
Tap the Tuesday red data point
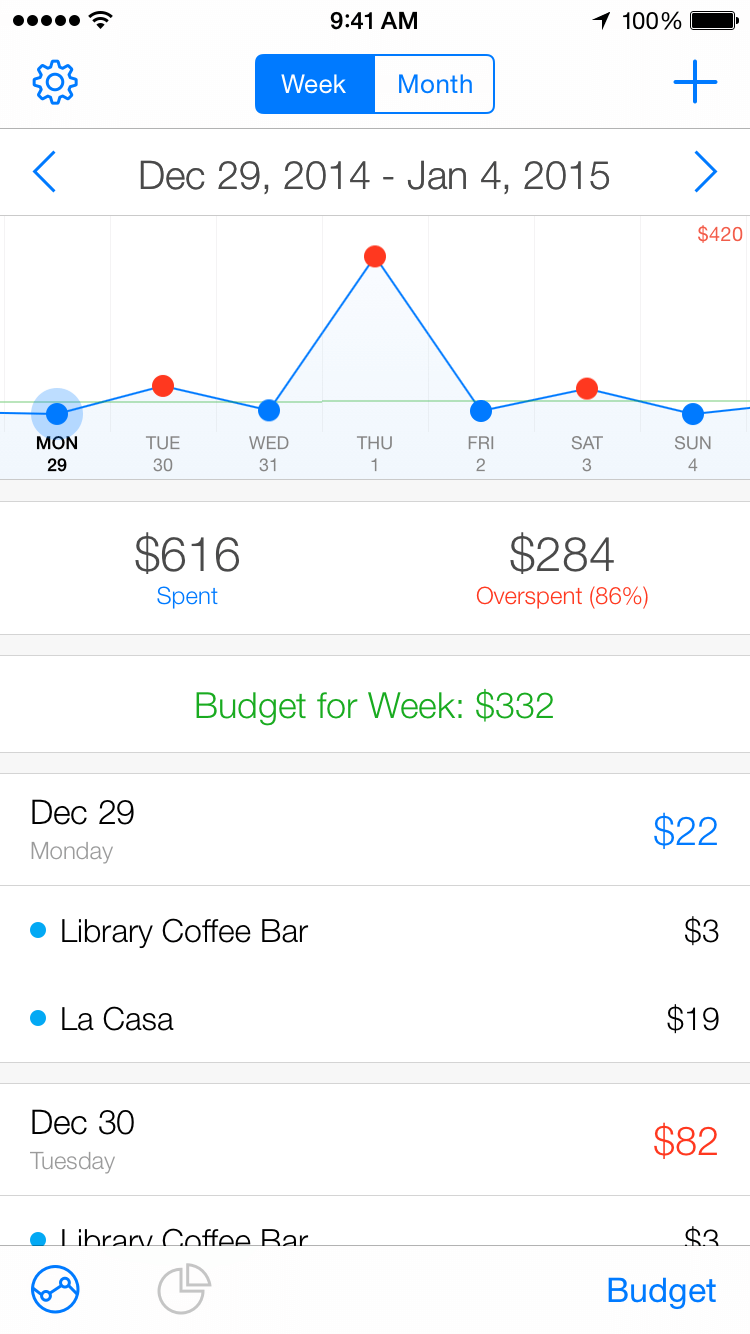tap(163, 386)
